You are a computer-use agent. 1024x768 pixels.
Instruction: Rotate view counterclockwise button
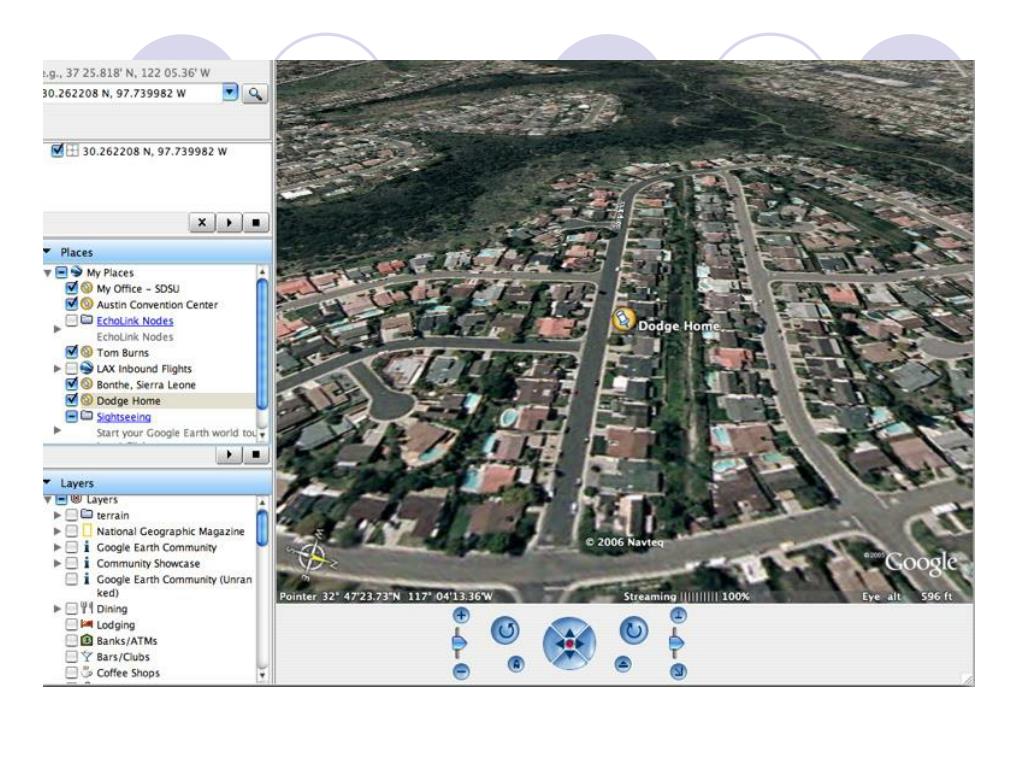505,631
